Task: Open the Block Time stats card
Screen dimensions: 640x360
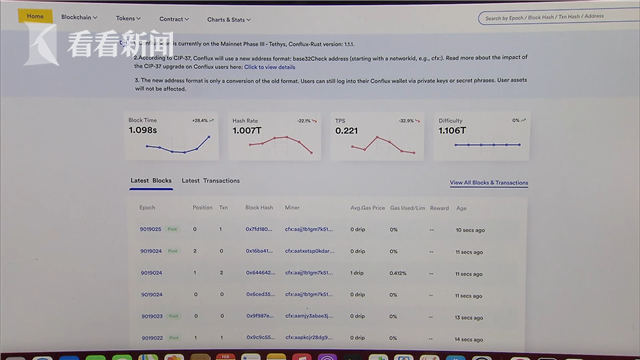Action: (171, 136)
